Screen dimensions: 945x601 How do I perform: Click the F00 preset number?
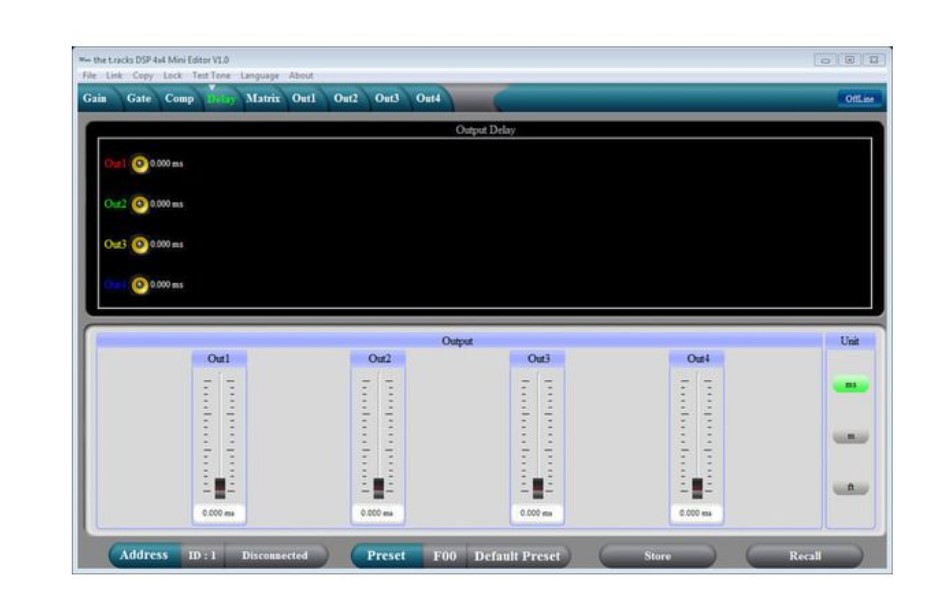(x=445, y=555)
